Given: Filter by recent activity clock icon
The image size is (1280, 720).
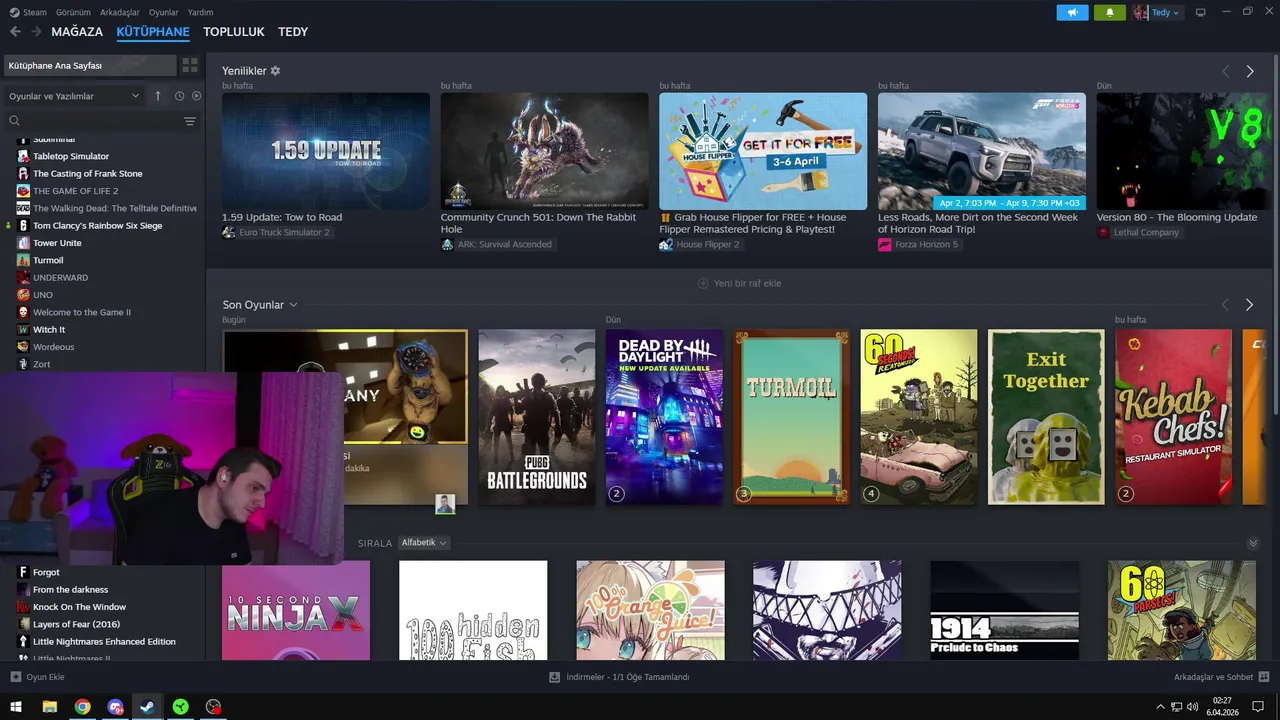Looking at the screenshot, I should 179,96.
